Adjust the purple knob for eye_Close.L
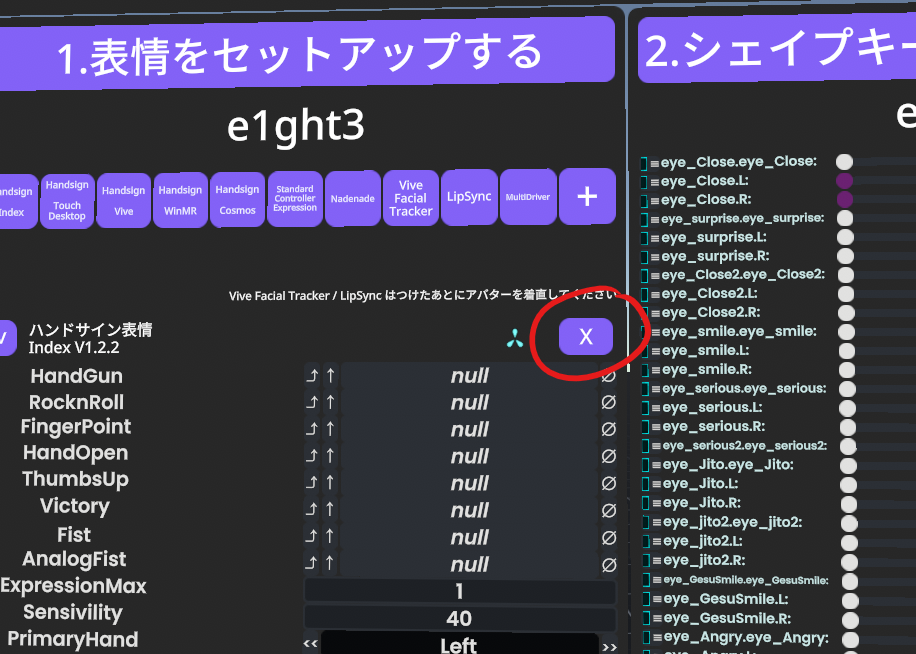916x654 pixels. point(845,180)
